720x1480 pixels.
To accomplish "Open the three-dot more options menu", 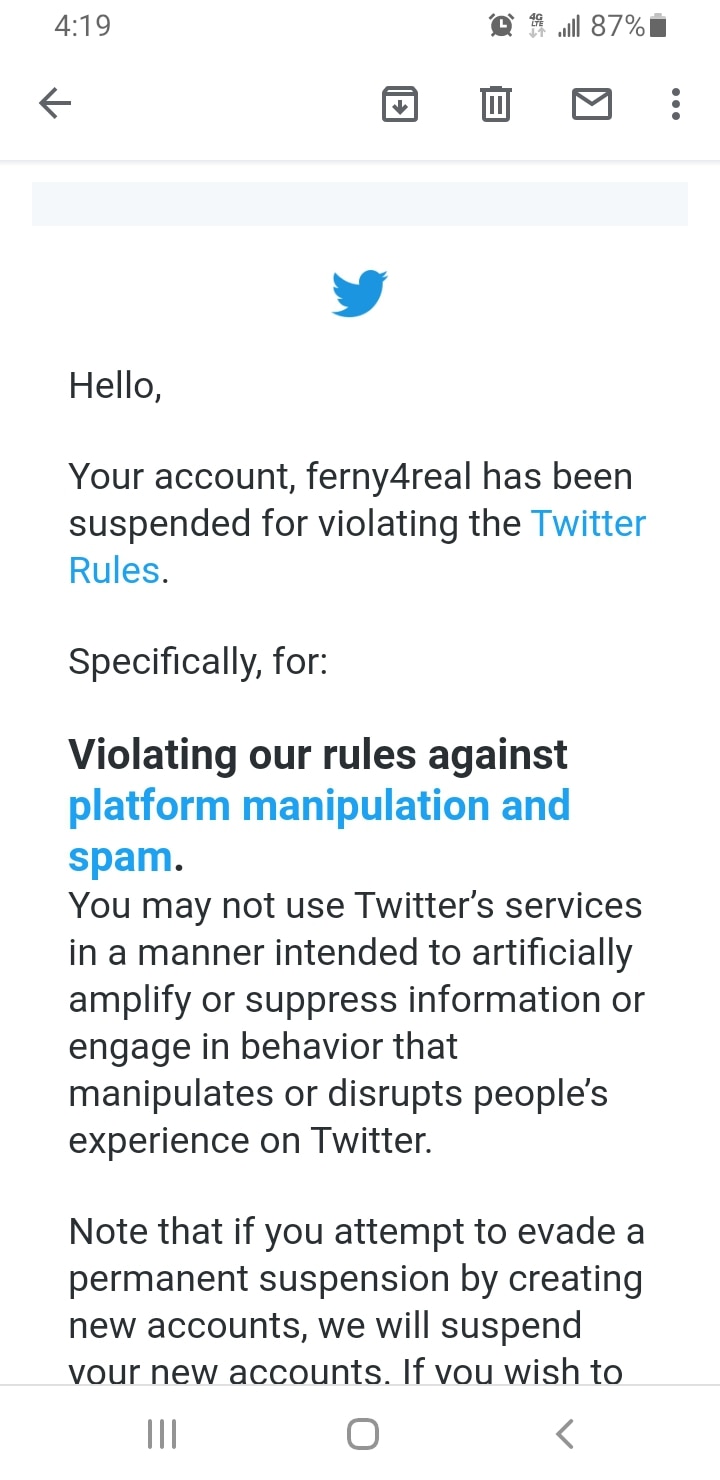I will (x=676, y=104).
